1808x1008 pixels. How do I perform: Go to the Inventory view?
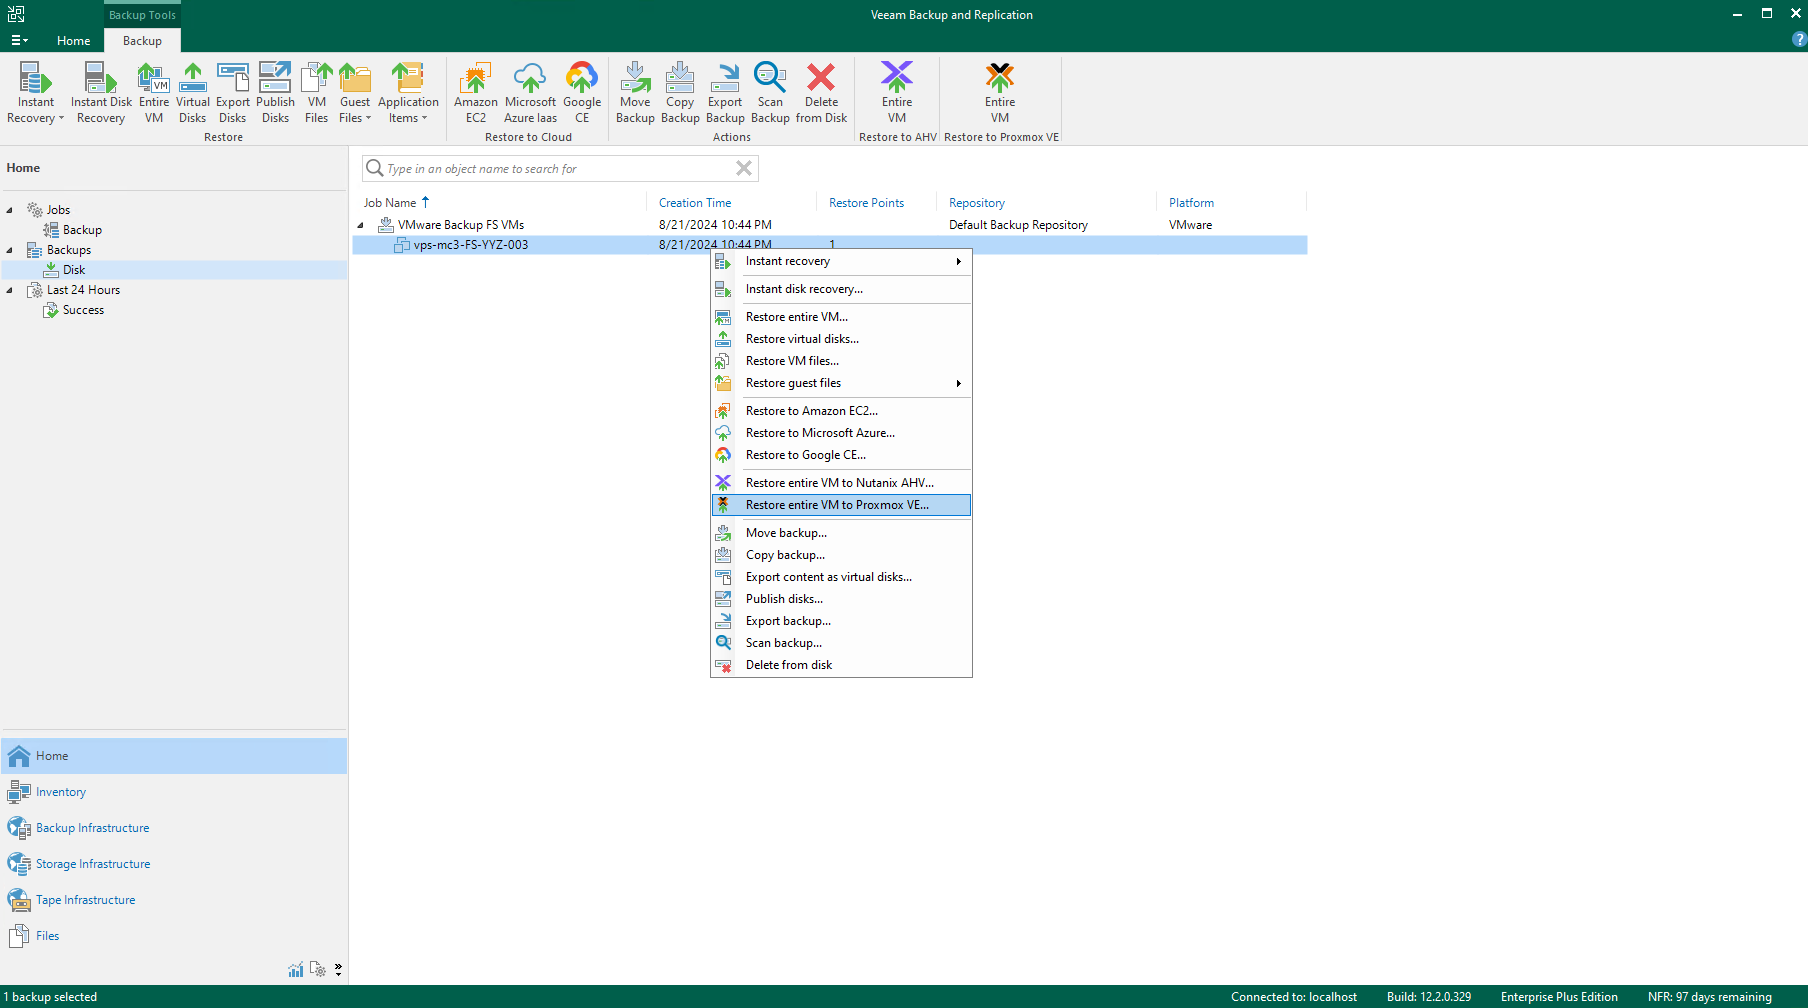pos(61,792)
